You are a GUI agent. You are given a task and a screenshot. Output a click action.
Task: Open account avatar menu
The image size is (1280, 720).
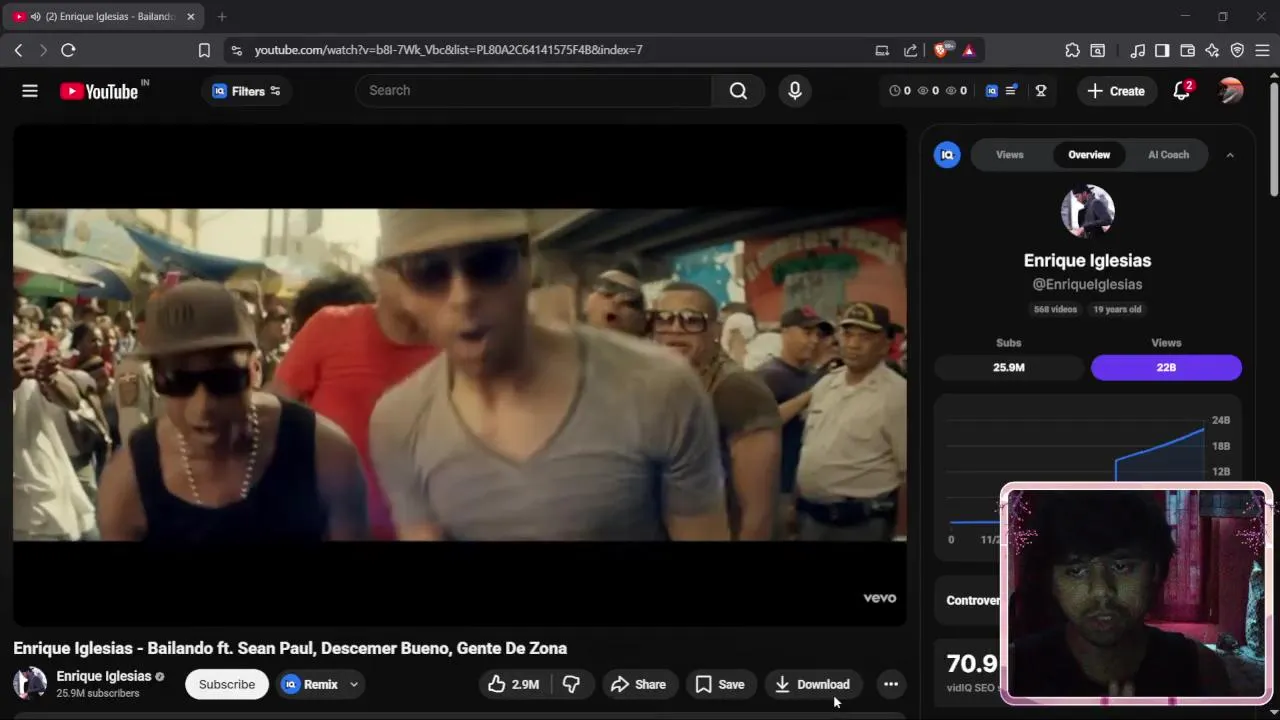pos(1231,91)
